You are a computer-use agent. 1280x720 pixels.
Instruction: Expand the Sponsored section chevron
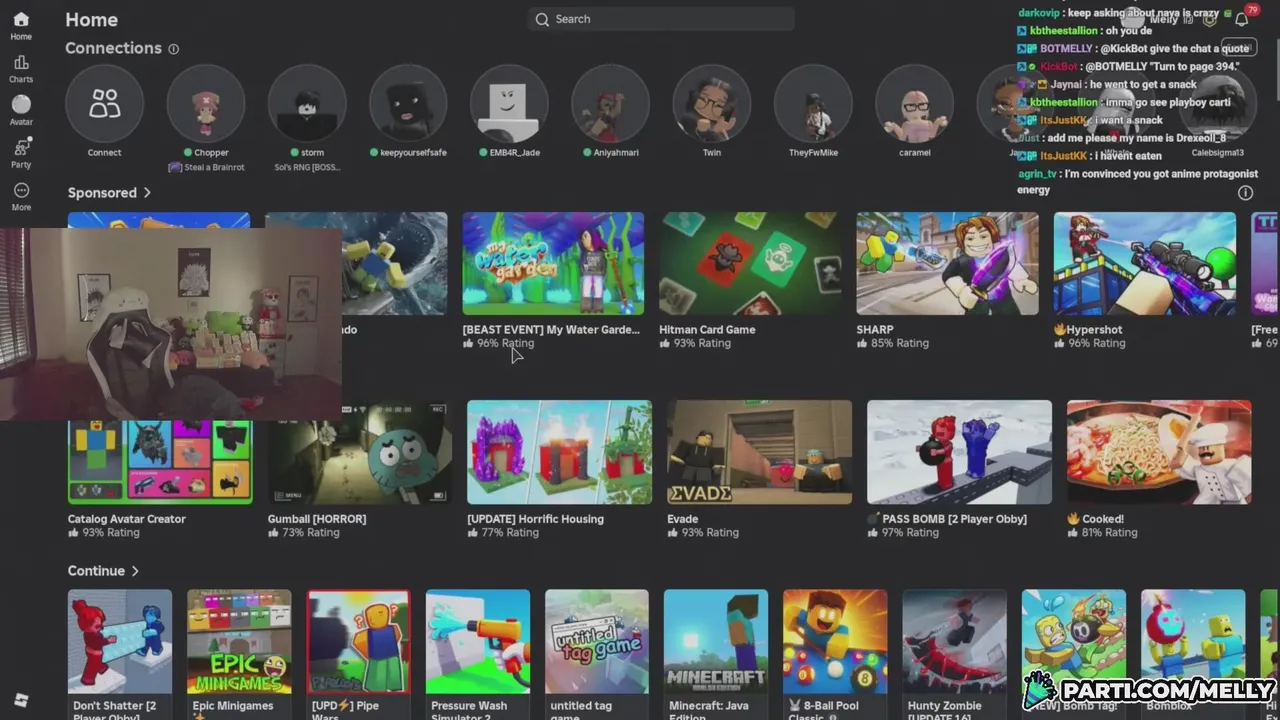point(147,192)
